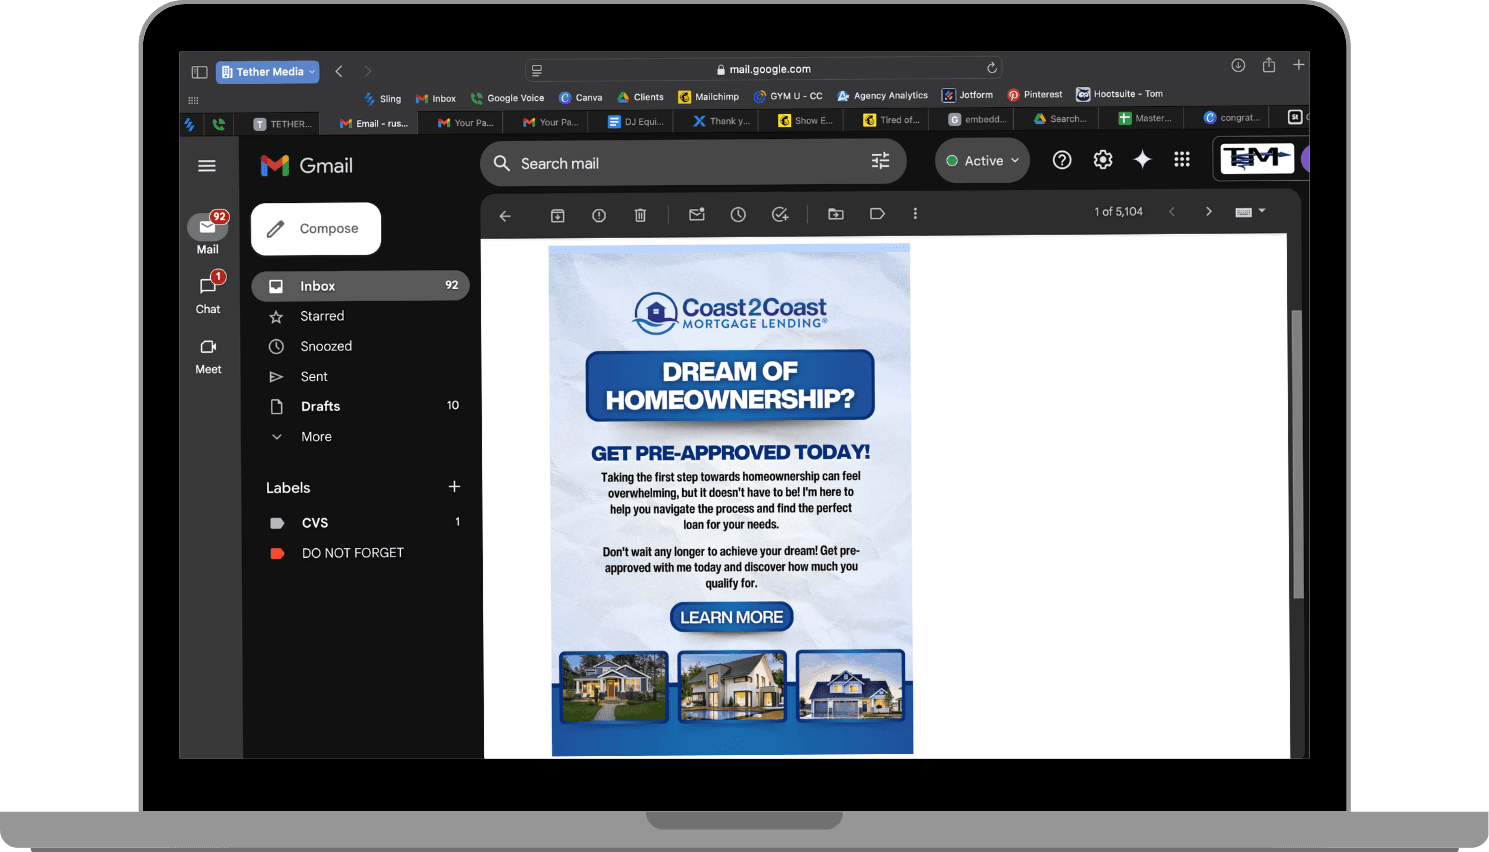This screenshot has width=1489, height=852.
Task: Open Gmail support help
Action: (1062, 160)
